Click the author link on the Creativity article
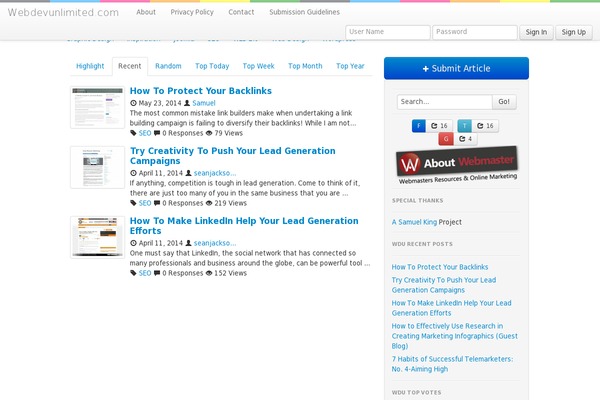 click(215, 173)
